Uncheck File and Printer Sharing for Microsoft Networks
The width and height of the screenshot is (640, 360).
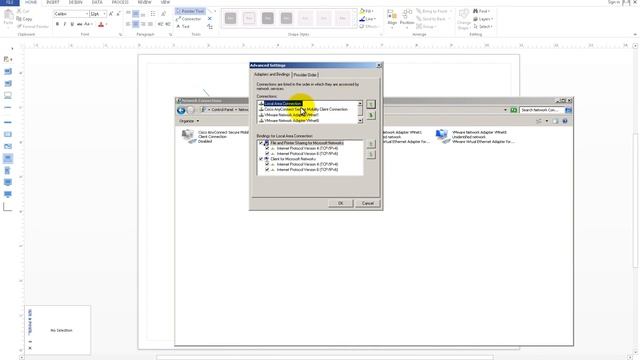(x=261, y=143)
